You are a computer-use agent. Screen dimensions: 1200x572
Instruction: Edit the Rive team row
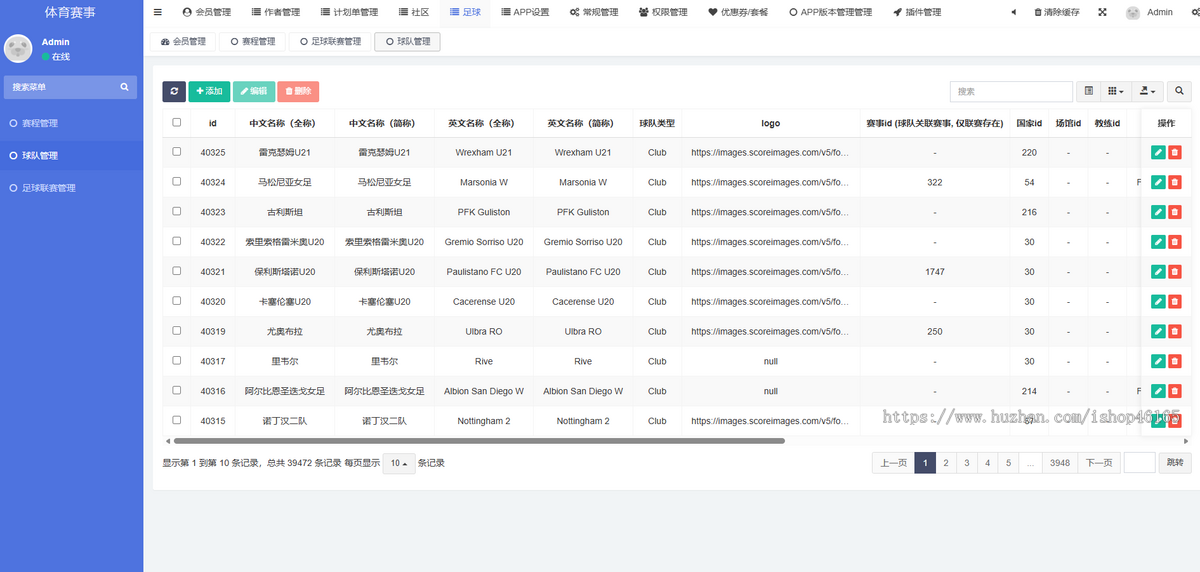1158,361
